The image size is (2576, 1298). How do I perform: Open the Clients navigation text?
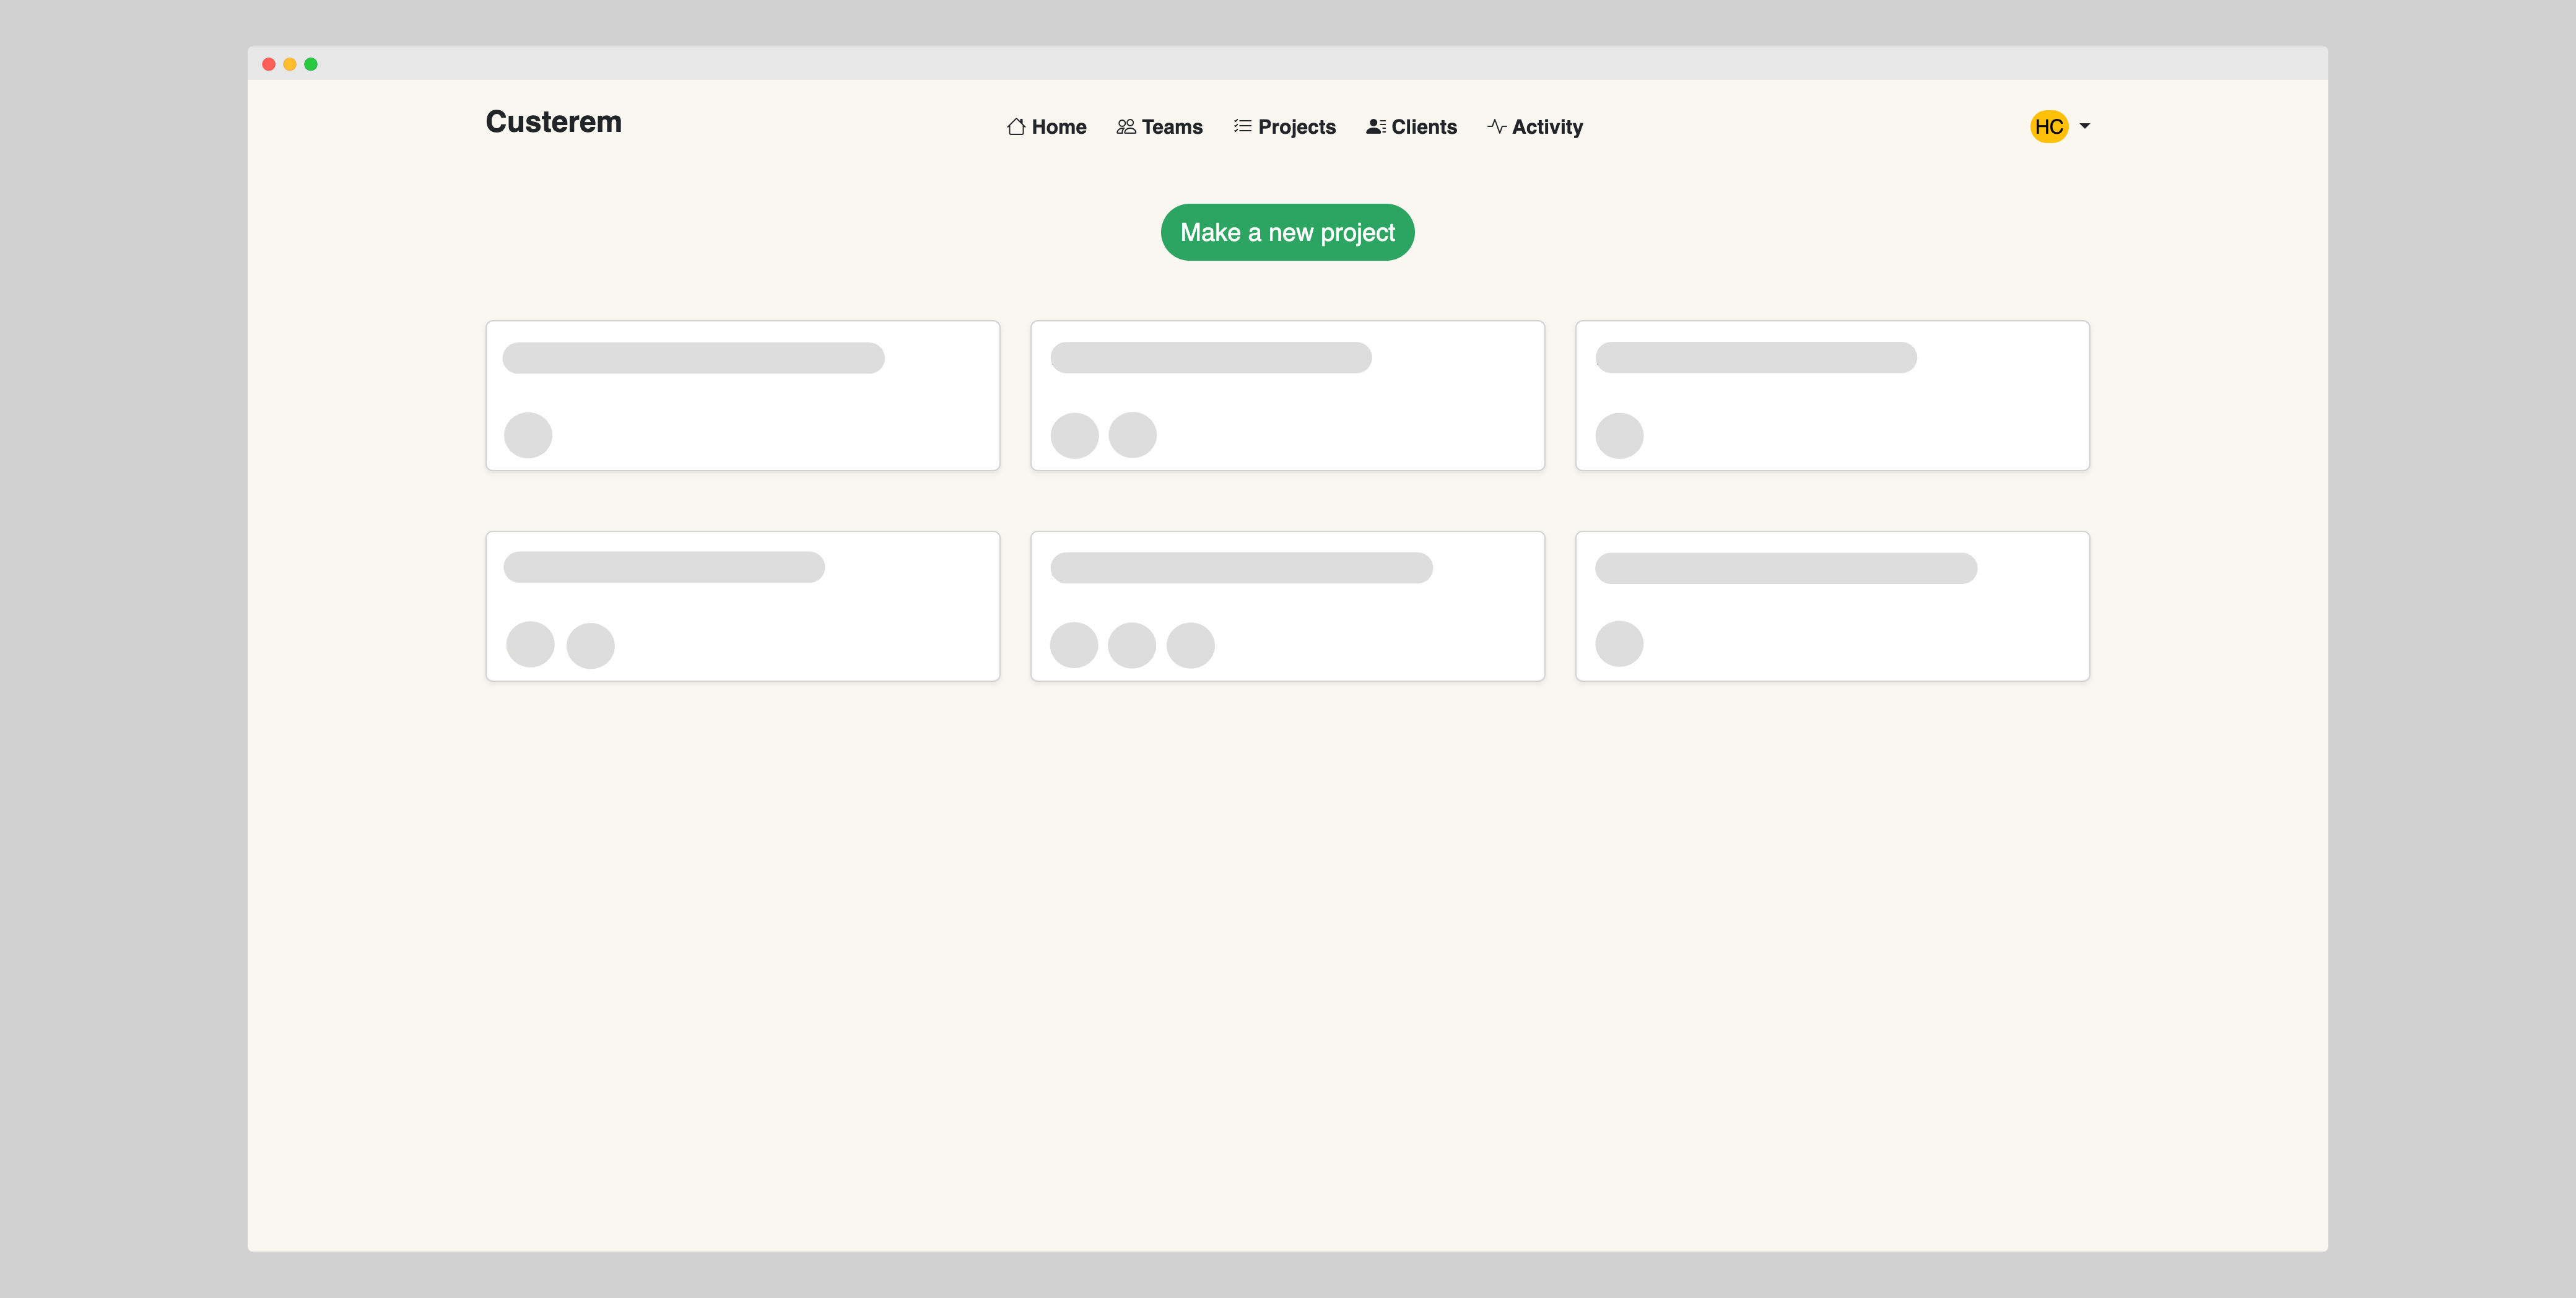[x=1424, y=127]
